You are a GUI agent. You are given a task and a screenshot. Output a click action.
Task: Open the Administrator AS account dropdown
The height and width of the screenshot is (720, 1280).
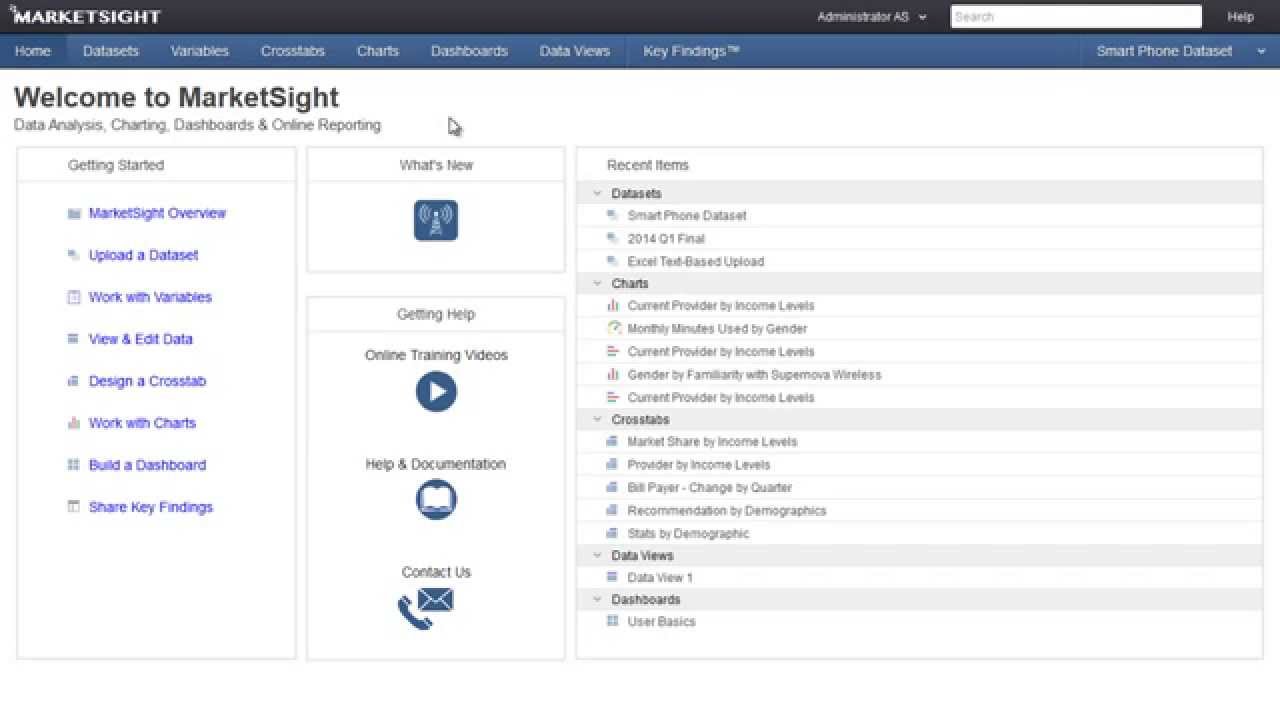[x=872, y=17]
